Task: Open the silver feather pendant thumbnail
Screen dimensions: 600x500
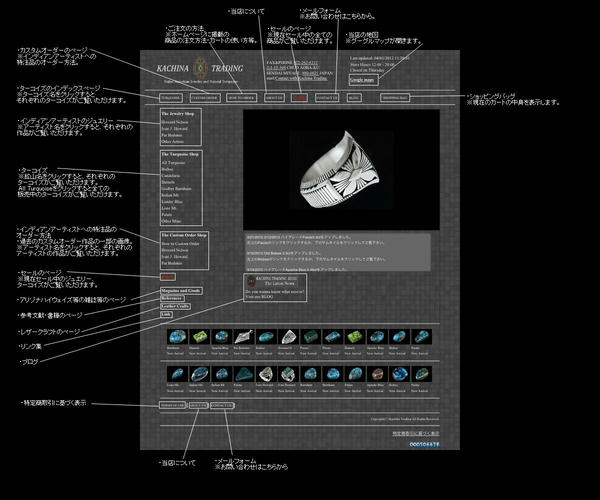Action: [x=244, y=337]
